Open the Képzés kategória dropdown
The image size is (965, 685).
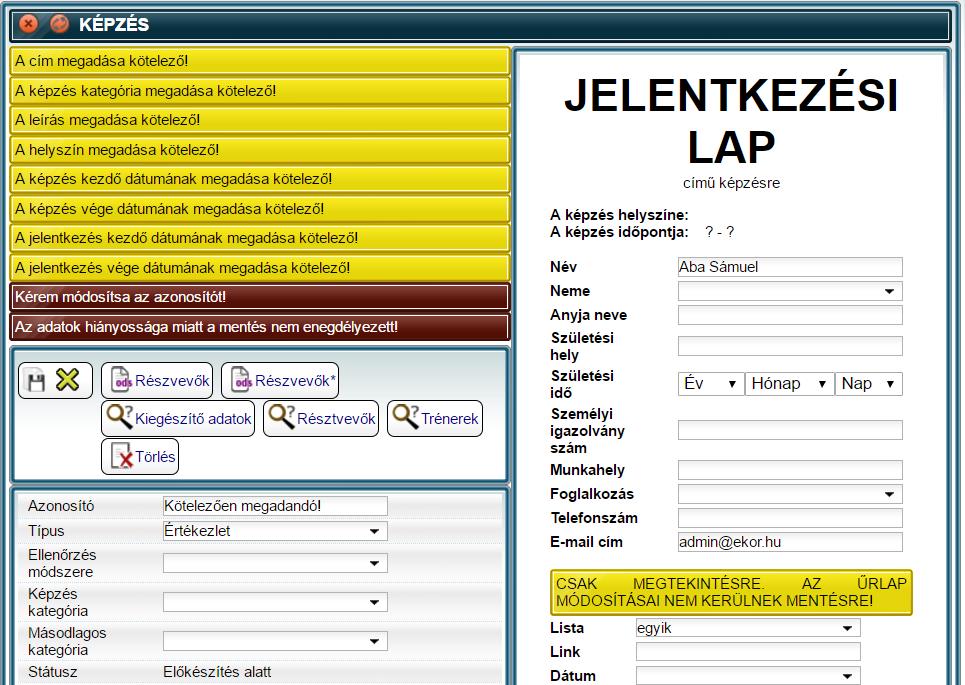click(x=275, y=602)
